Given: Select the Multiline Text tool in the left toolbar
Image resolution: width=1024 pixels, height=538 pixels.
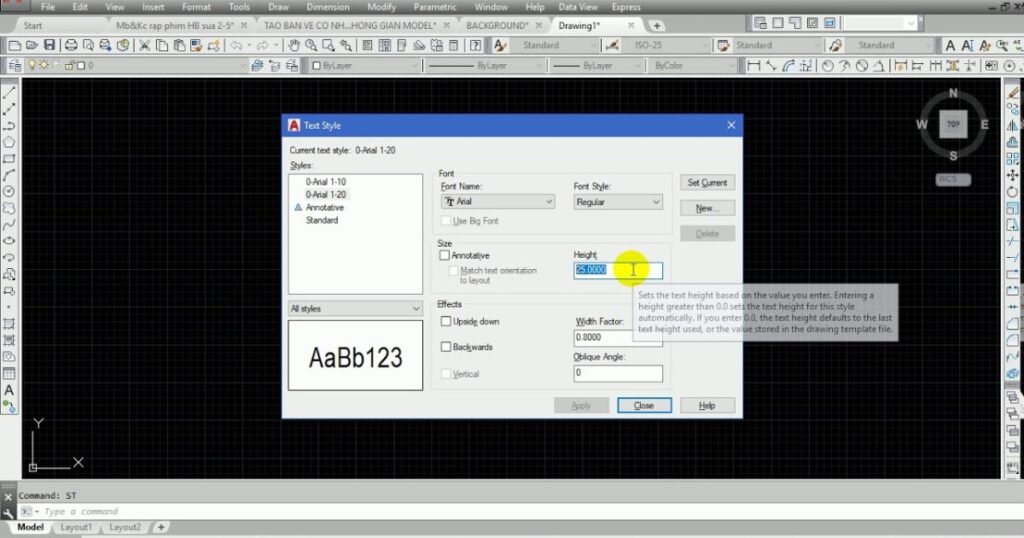Looking at the screenshot, I should pos(9,390).
